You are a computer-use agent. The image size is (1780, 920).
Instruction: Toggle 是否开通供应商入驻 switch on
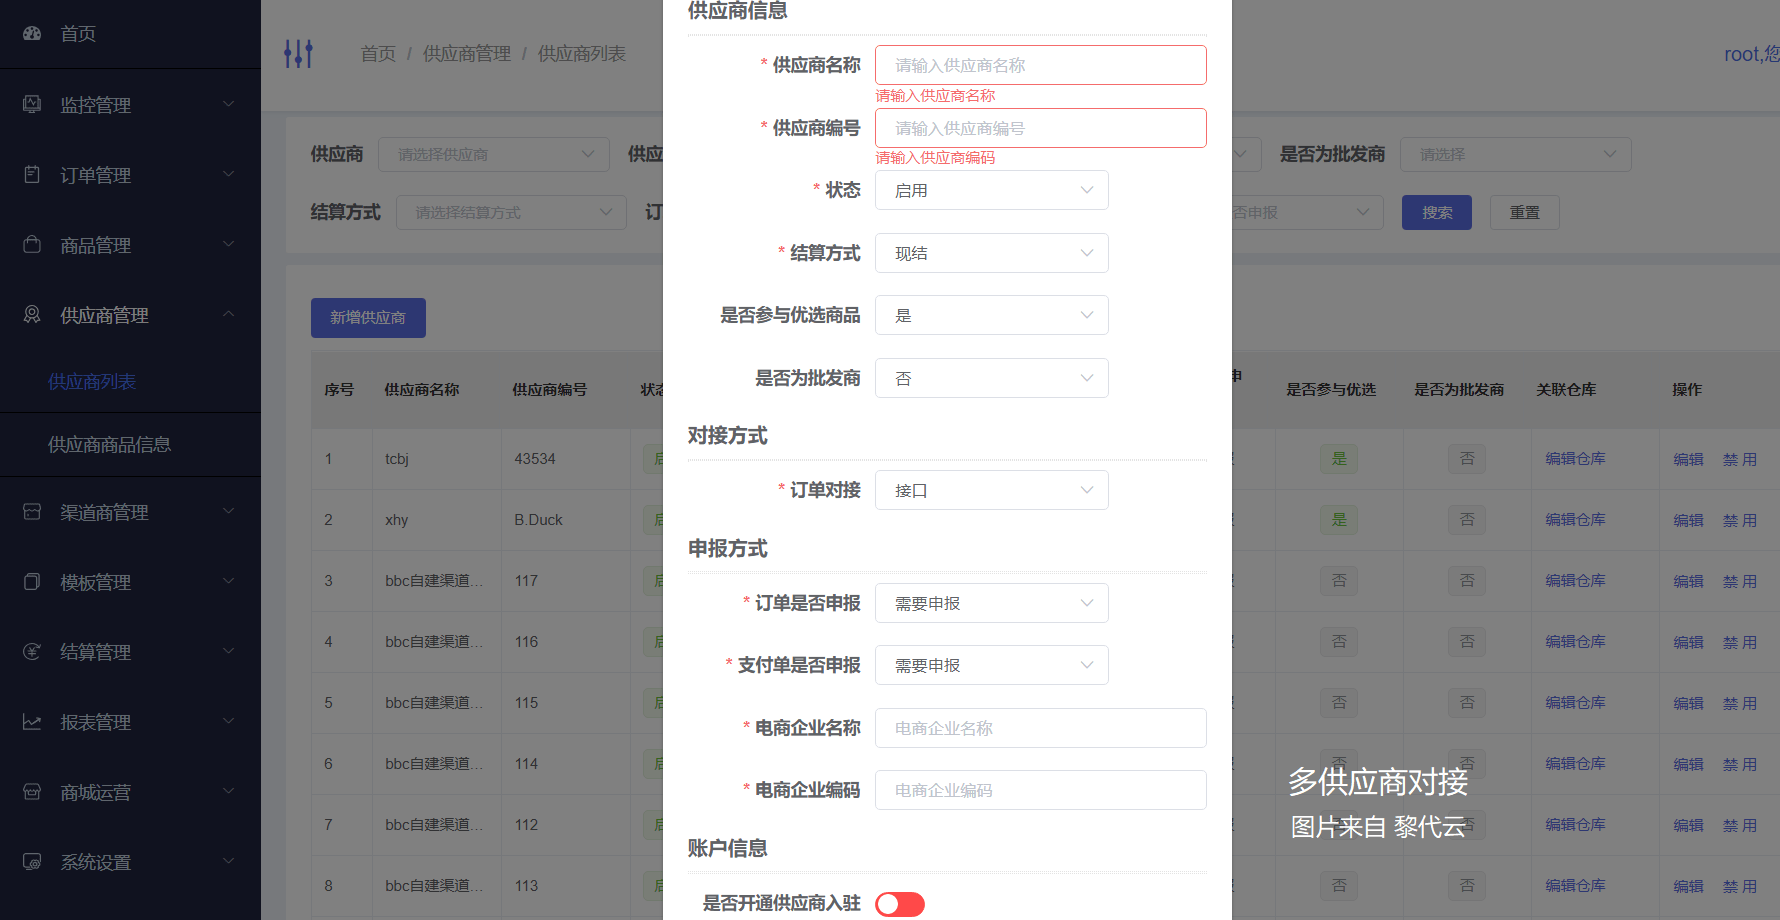(x=899, y=903)
